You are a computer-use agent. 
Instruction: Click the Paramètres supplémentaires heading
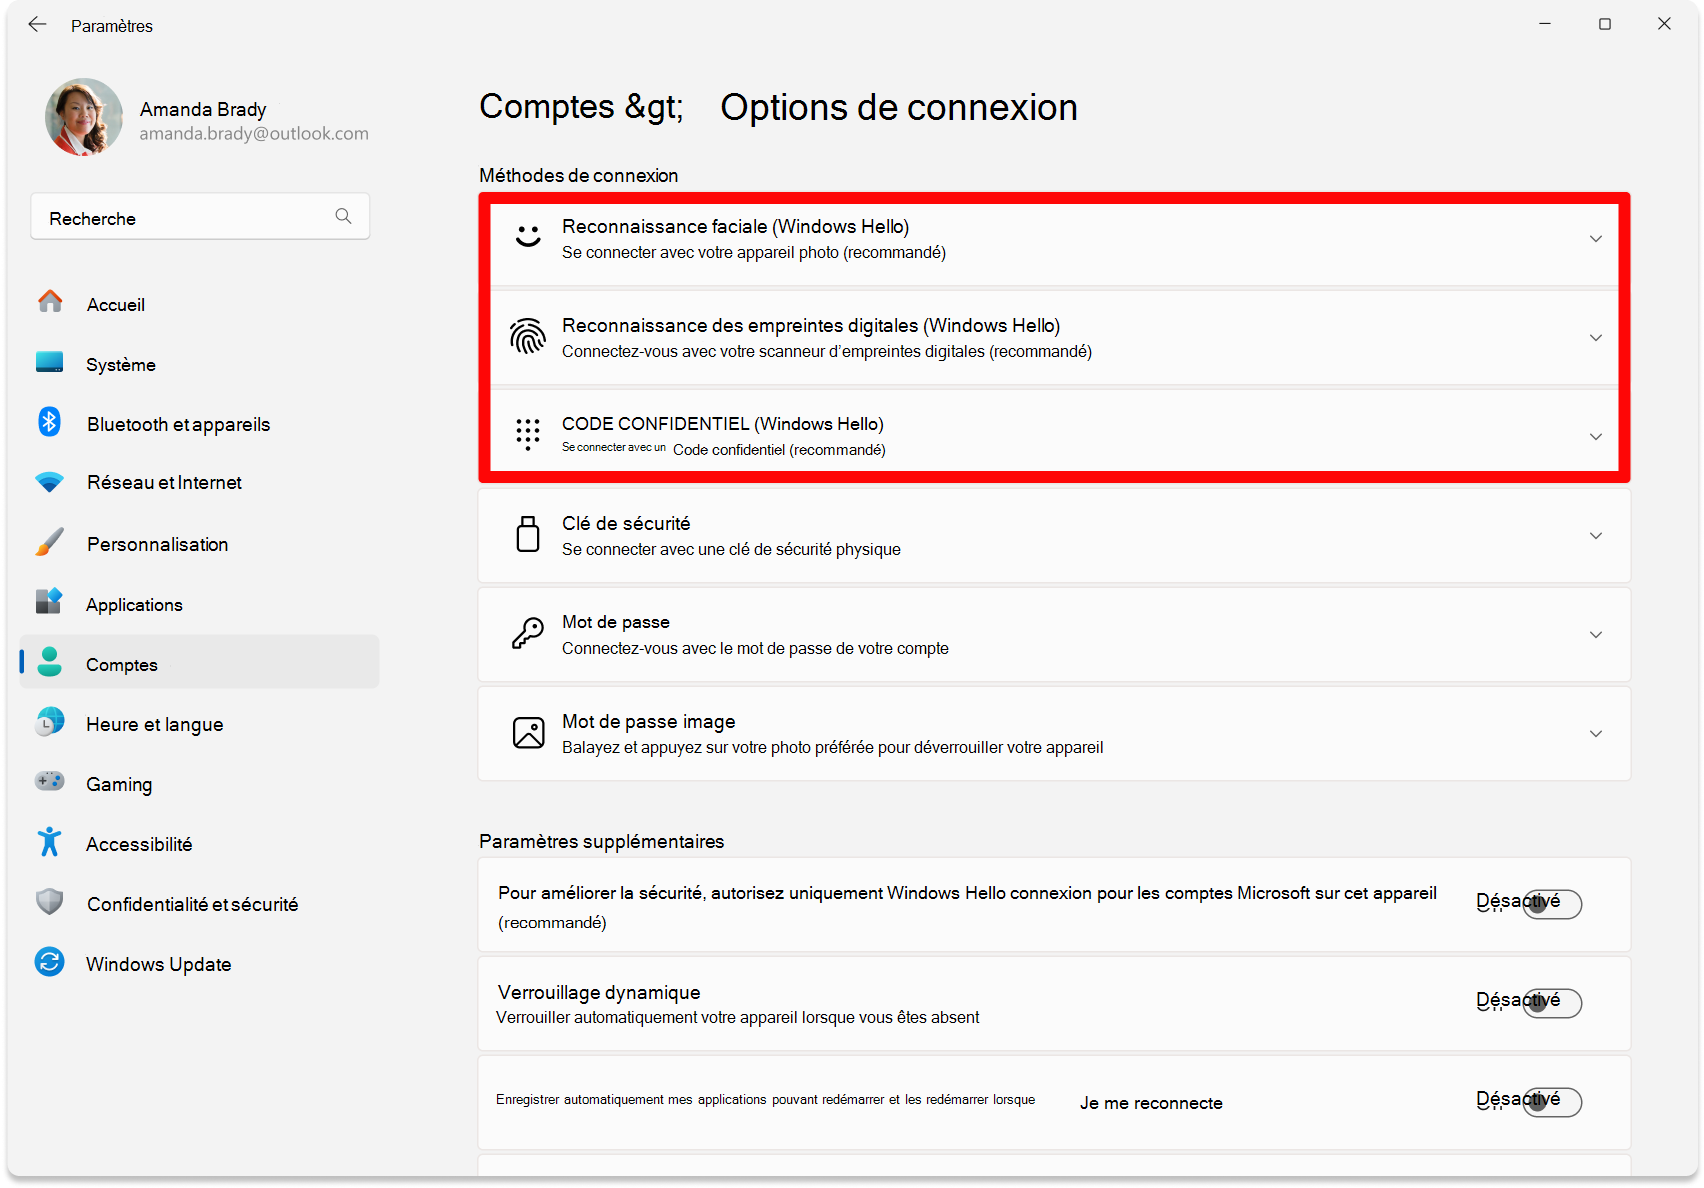(x=601, y=841)
